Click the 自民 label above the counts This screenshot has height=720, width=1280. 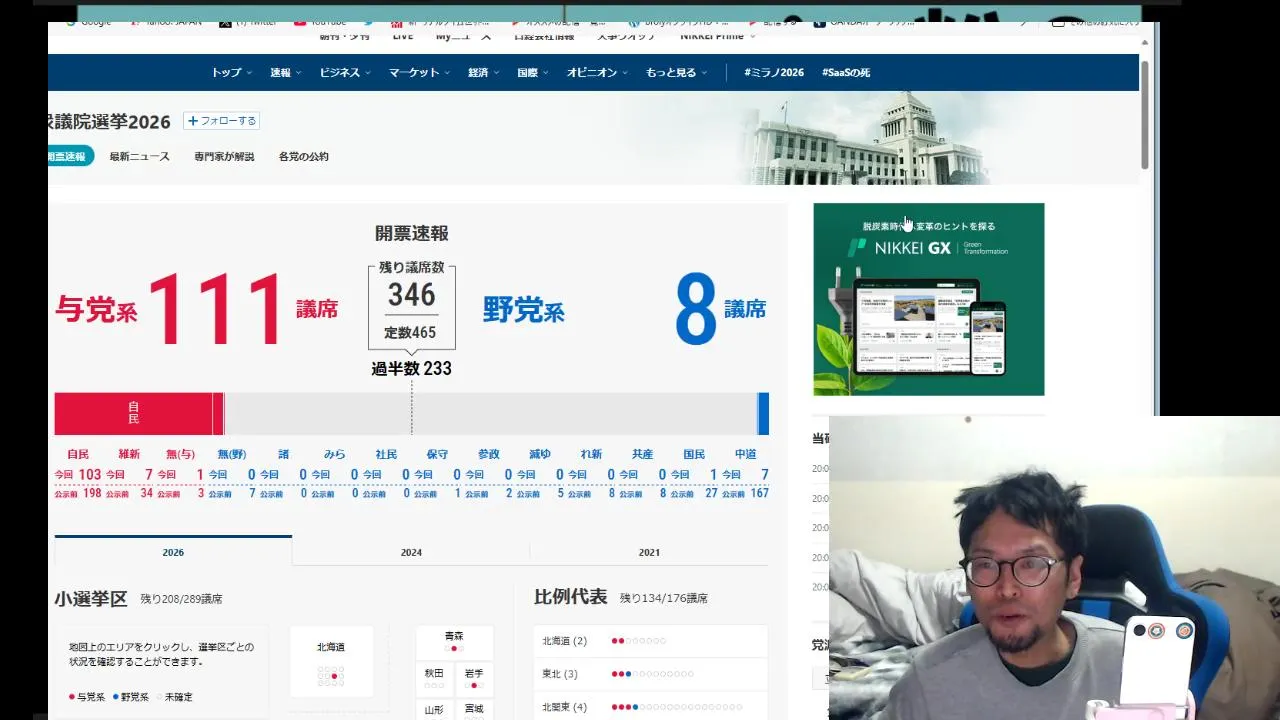click(x=78, y=454)
